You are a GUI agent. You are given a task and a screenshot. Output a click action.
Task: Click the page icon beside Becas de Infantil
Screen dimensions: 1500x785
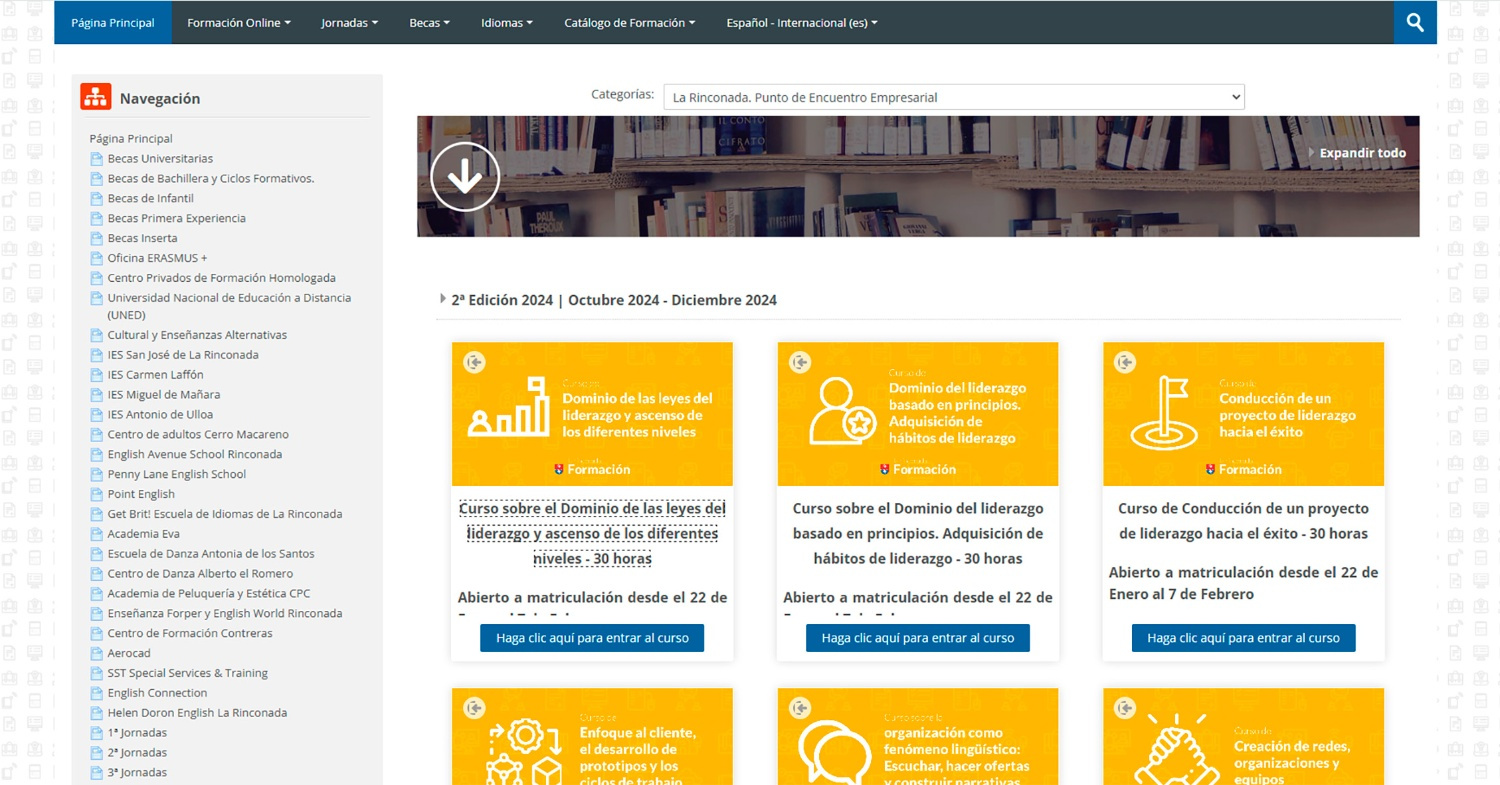click(x=97, y=199)
